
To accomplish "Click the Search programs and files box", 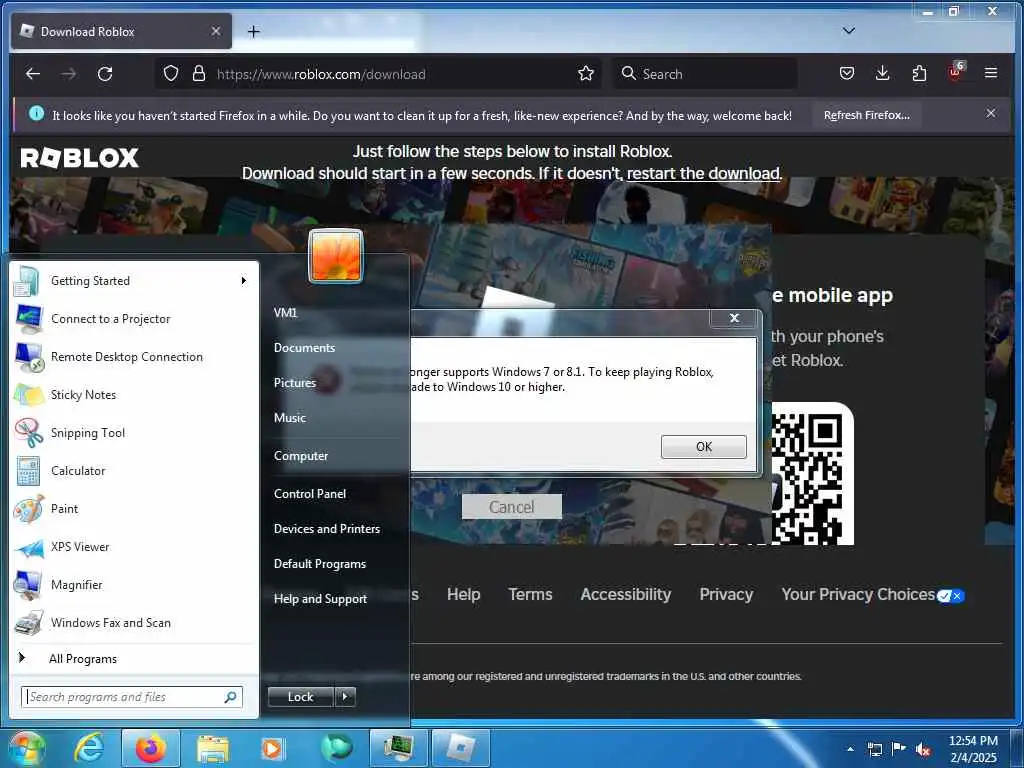I will pos(132,697).
